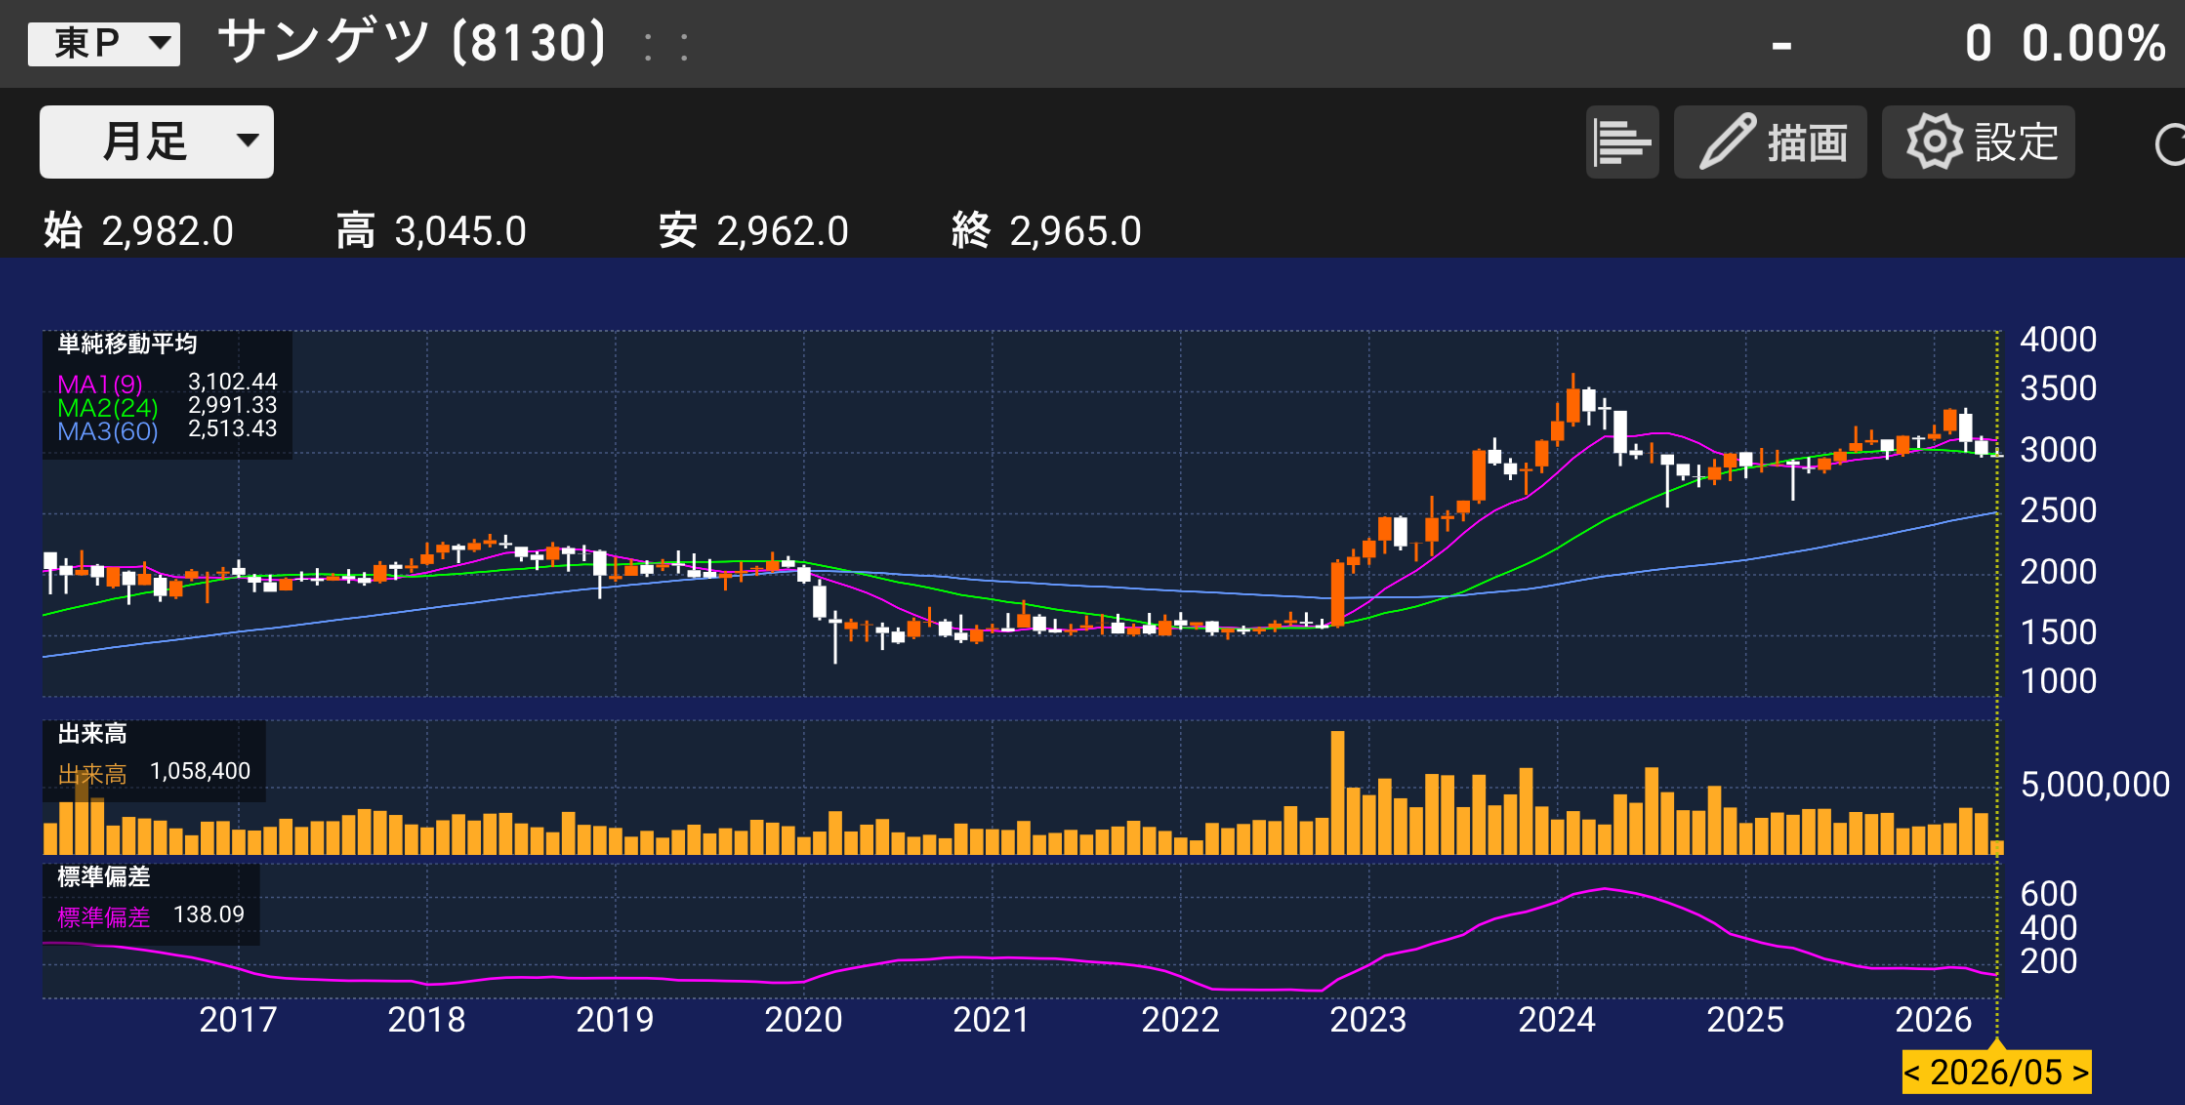Image resolution: width=2185 pixels, height=1105 pixels.
Task: Click the closing price 2,965.0
Action: point(1075,231)
